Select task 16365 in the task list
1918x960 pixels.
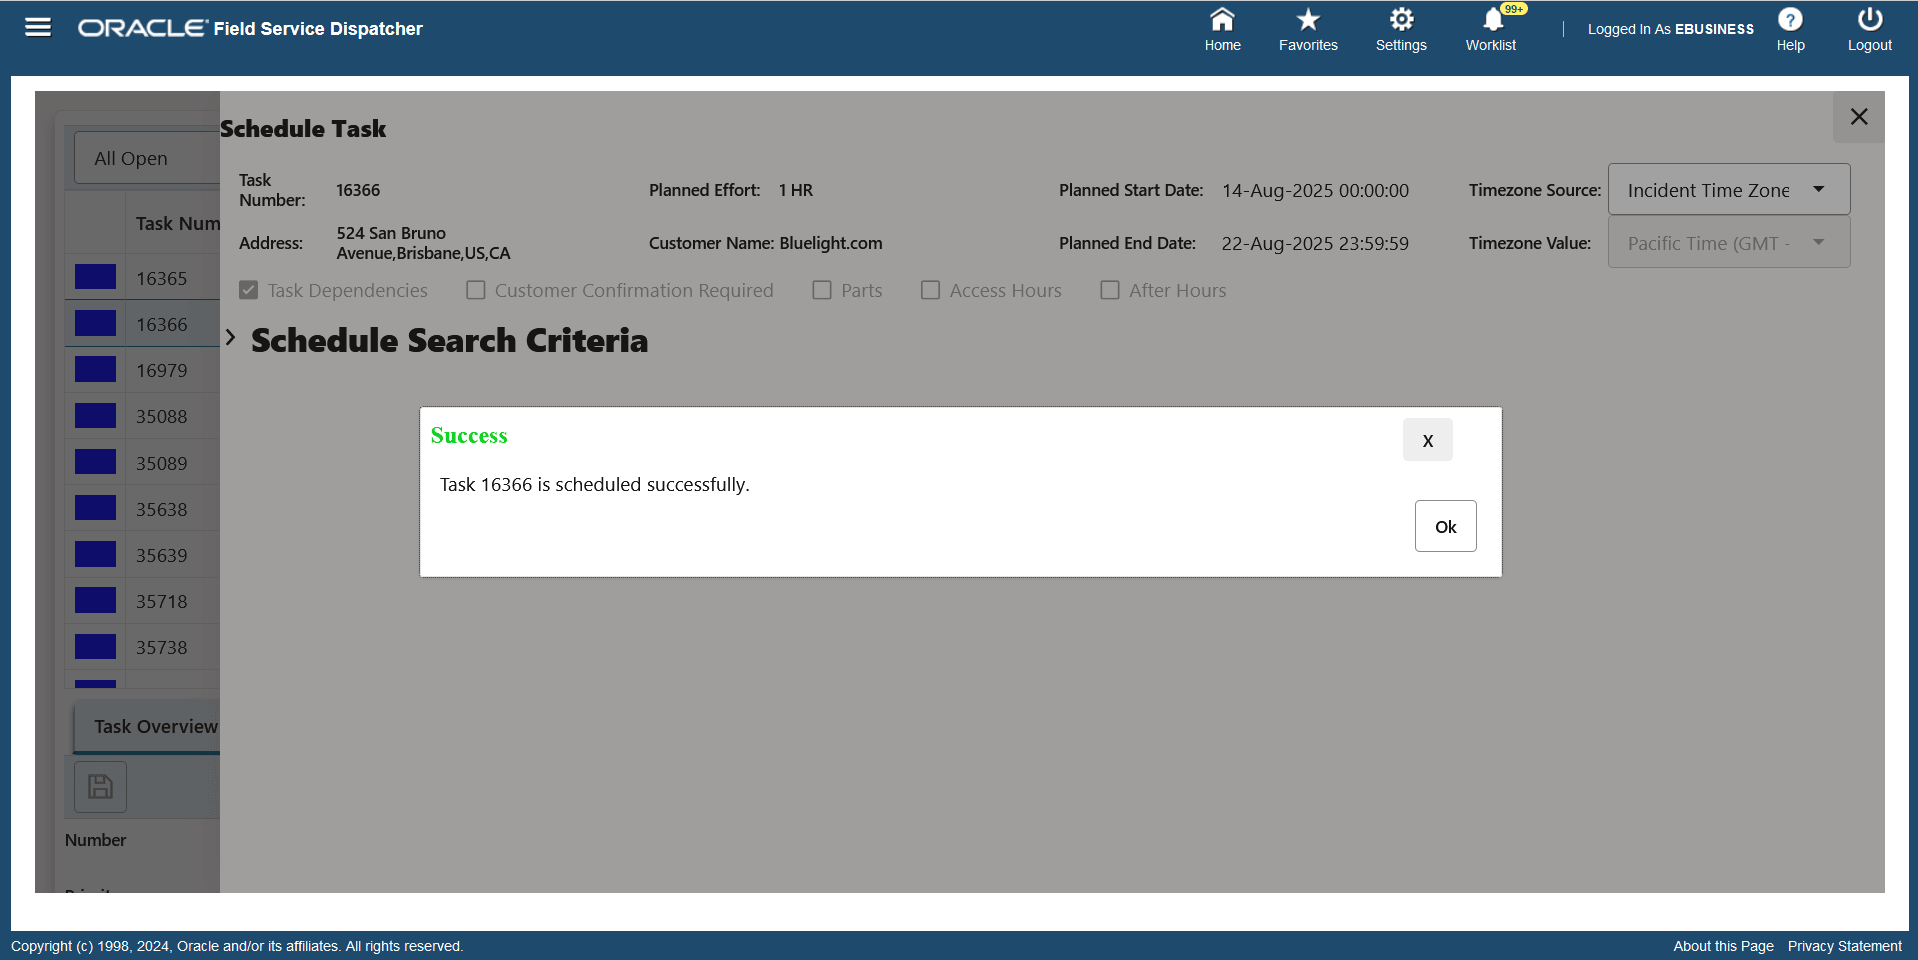click(161, 277)
